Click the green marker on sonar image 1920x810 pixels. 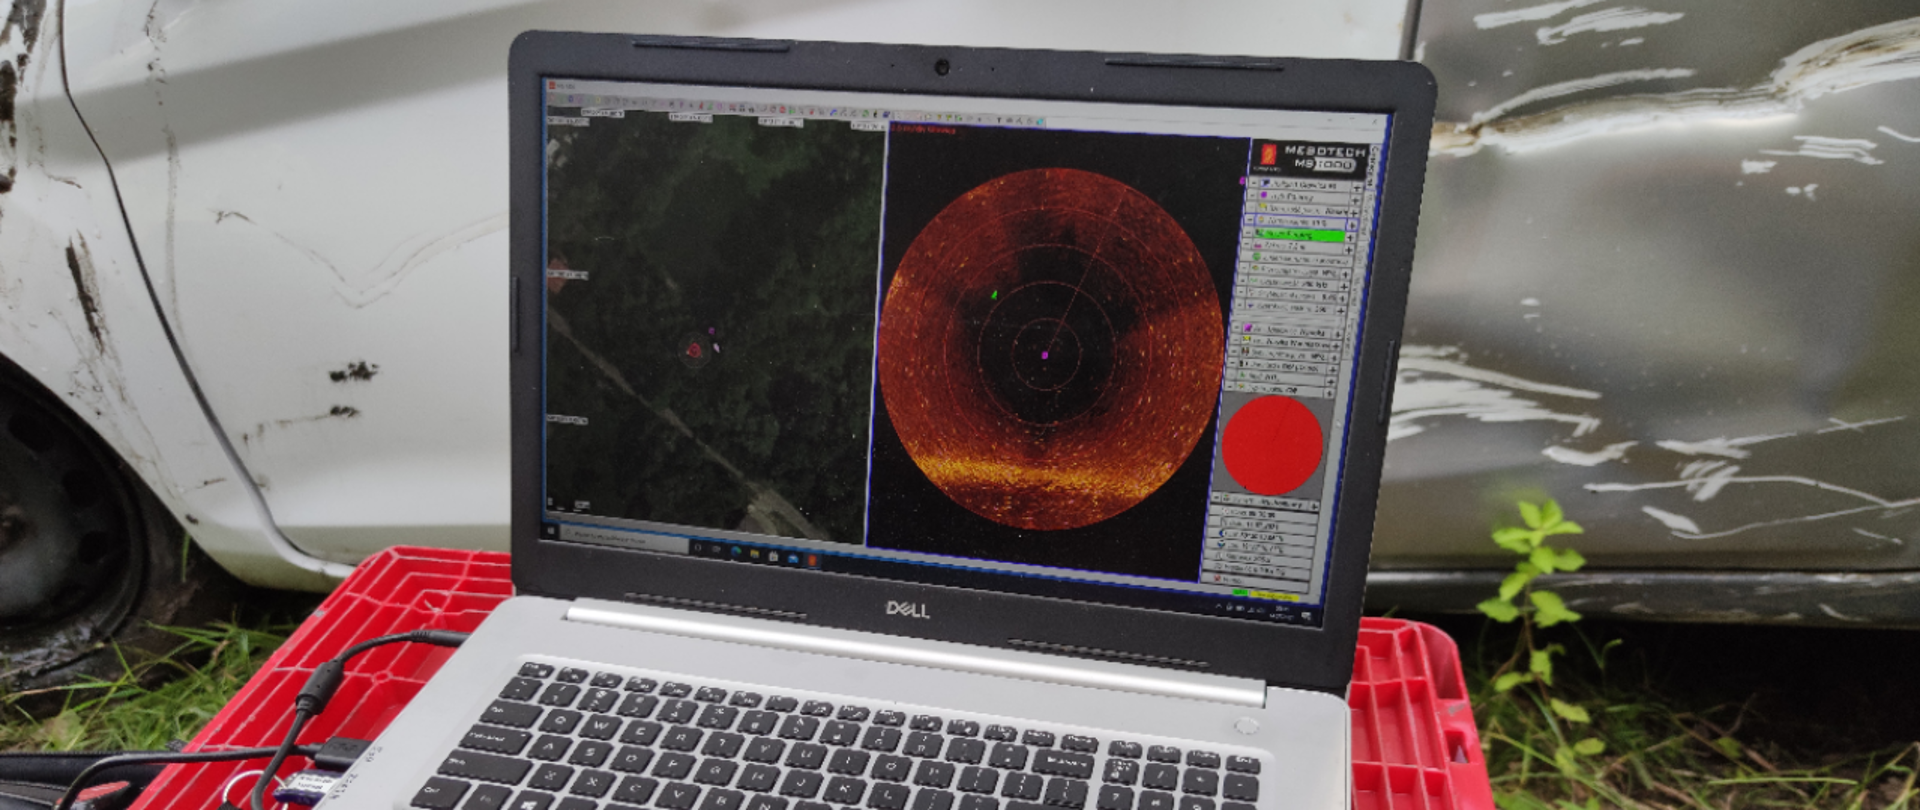point(994,295)
